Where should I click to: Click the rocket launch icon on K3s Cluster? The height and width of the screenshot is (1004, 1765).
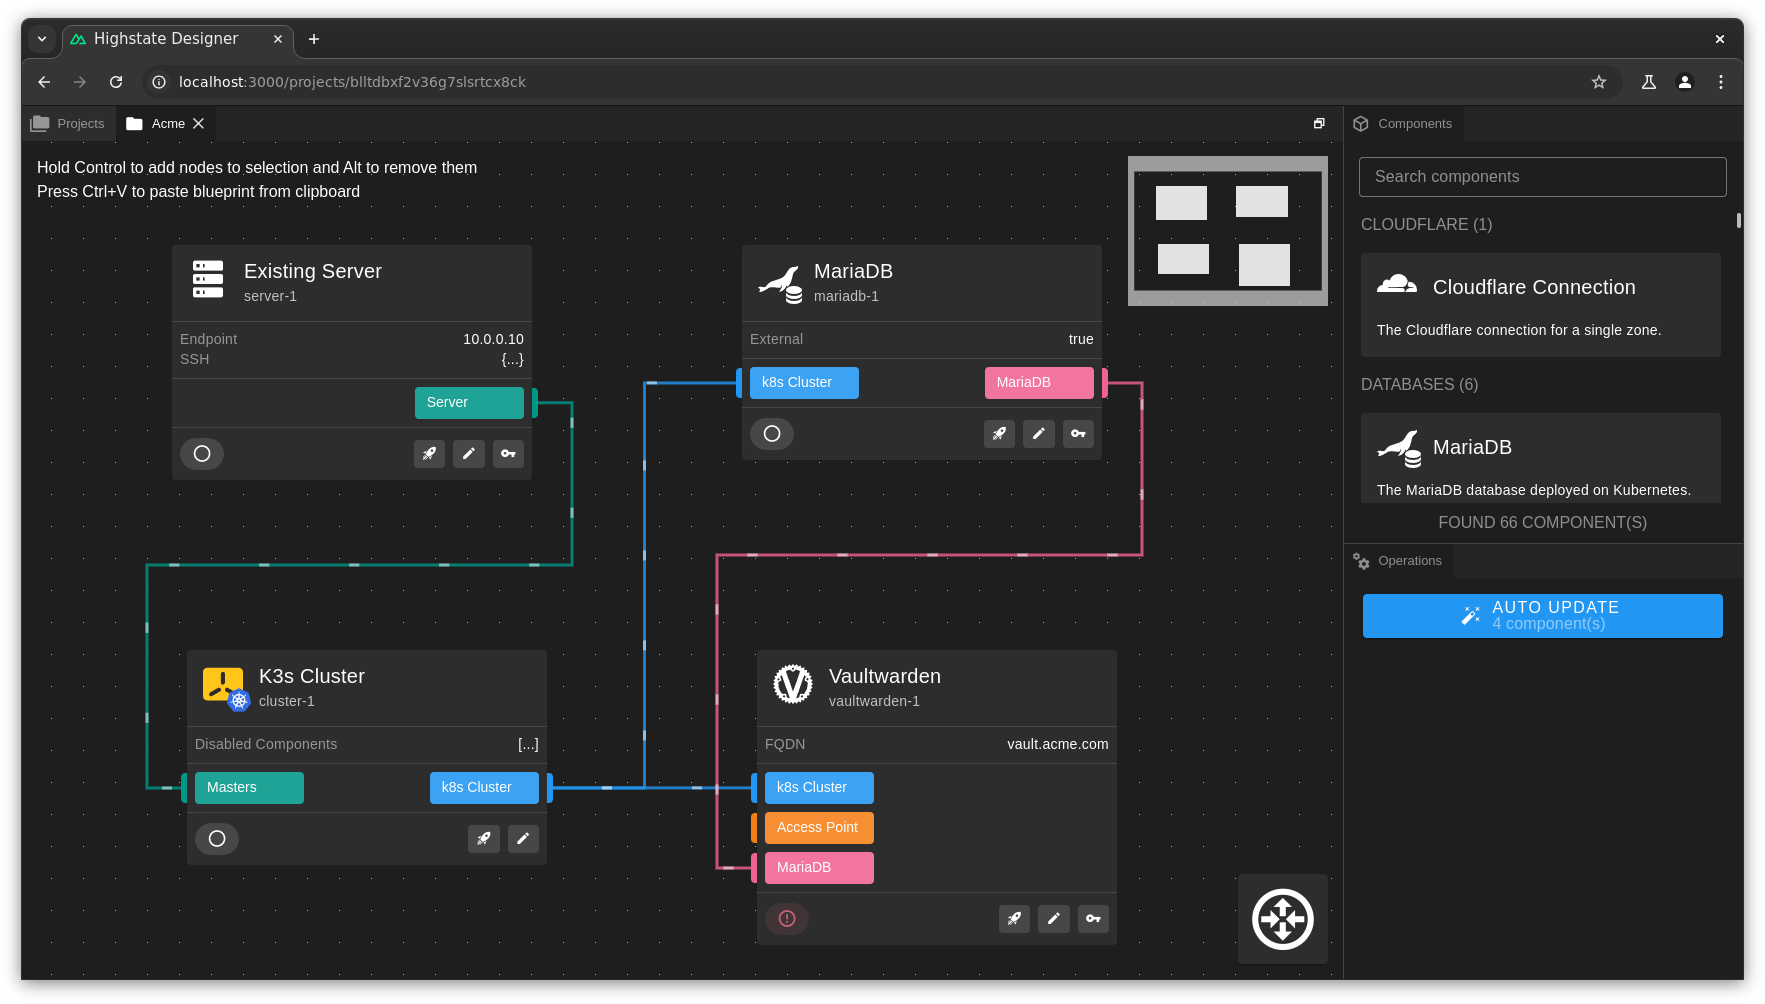click(484, 839)
